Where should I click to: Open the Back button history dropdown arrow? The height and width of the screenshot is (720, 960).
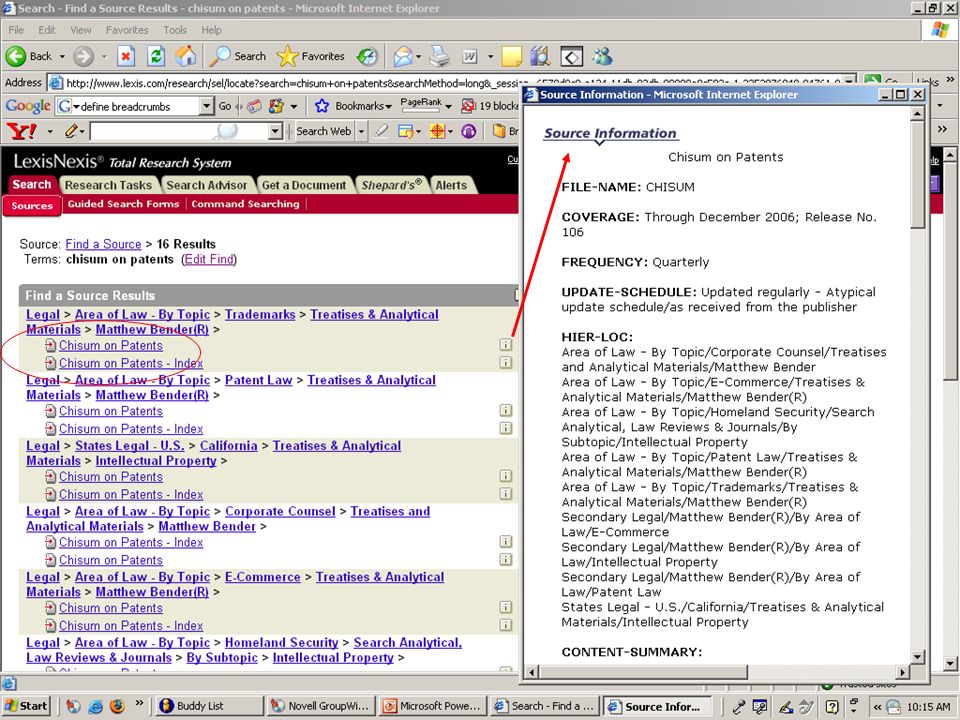pos(62,56)
